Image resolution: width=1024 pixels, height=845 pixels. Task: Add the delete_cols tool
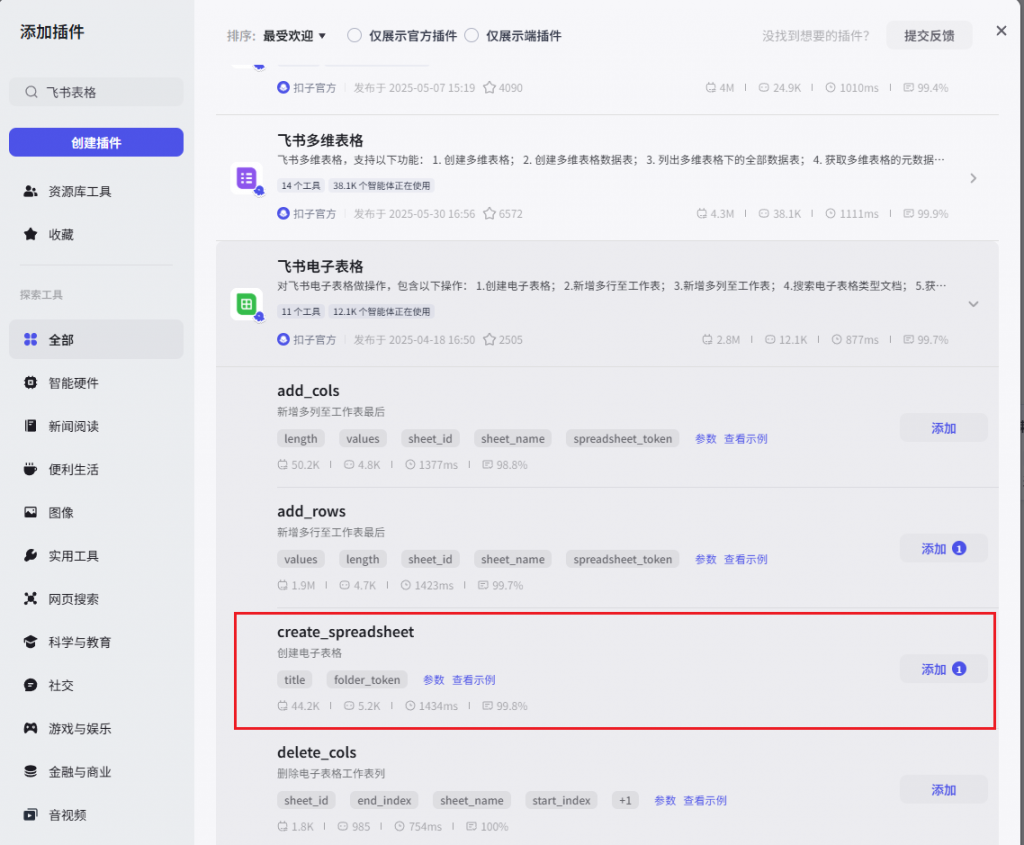tap(943, 790)
